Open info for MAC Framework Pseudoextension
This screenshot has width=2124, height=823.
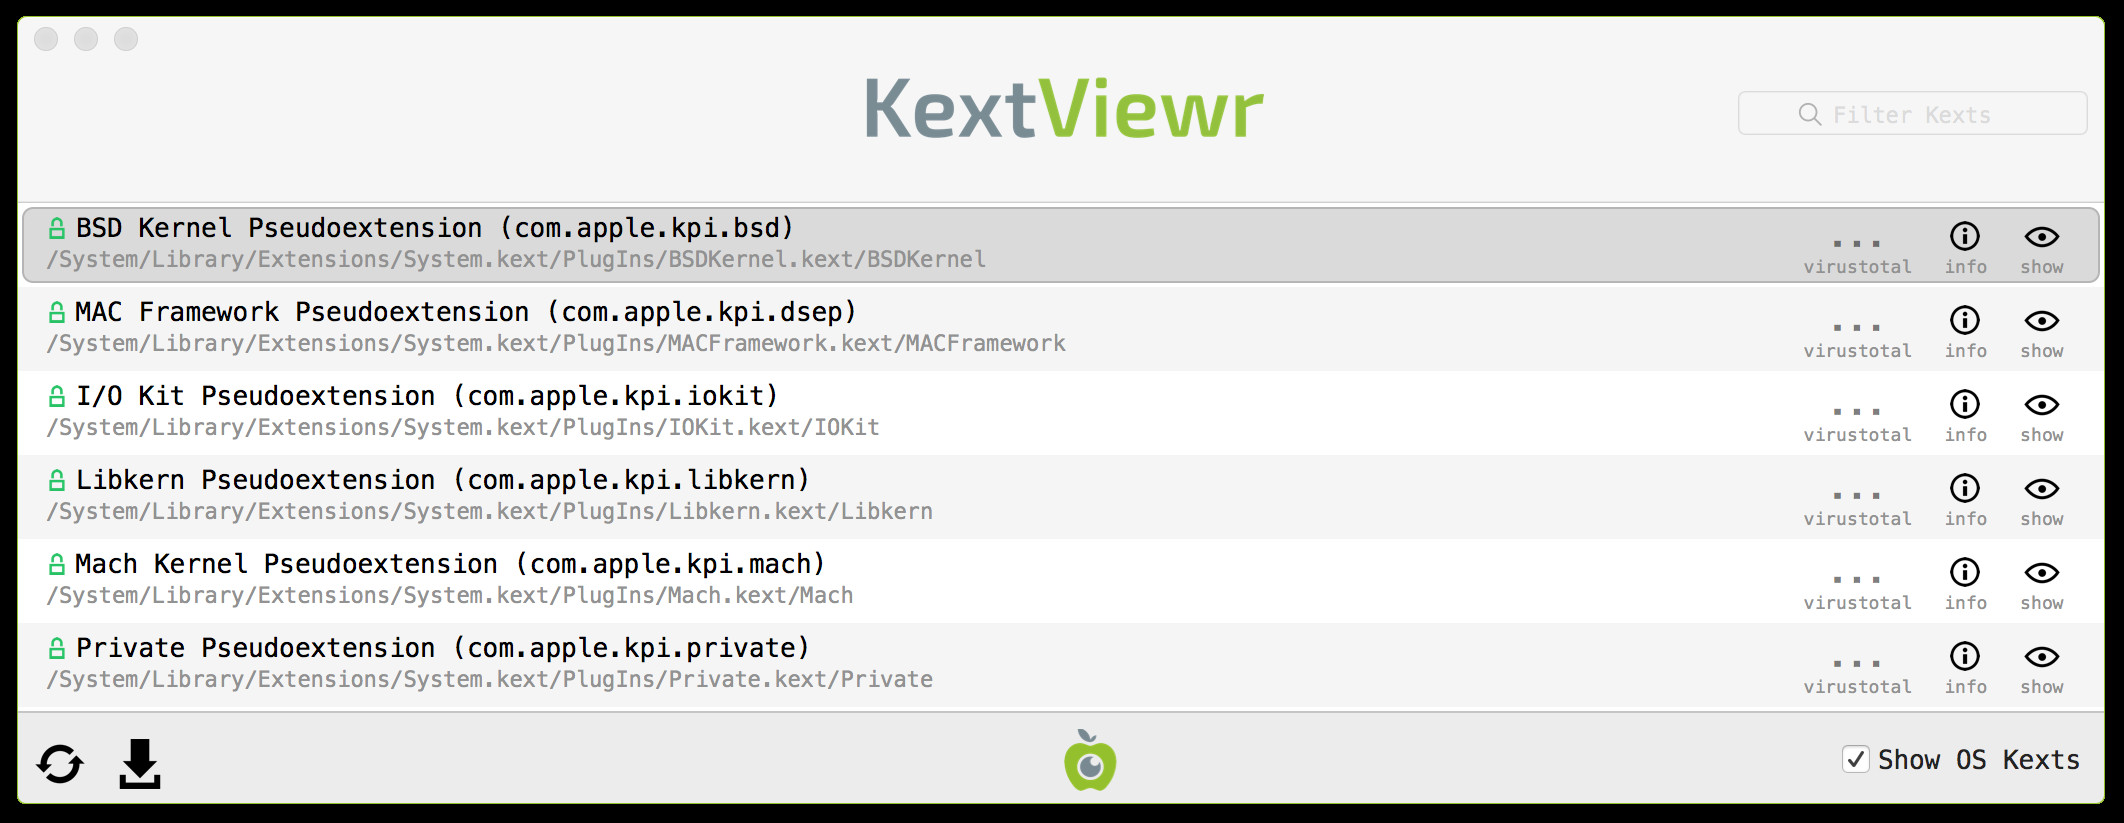point(1965,330)
